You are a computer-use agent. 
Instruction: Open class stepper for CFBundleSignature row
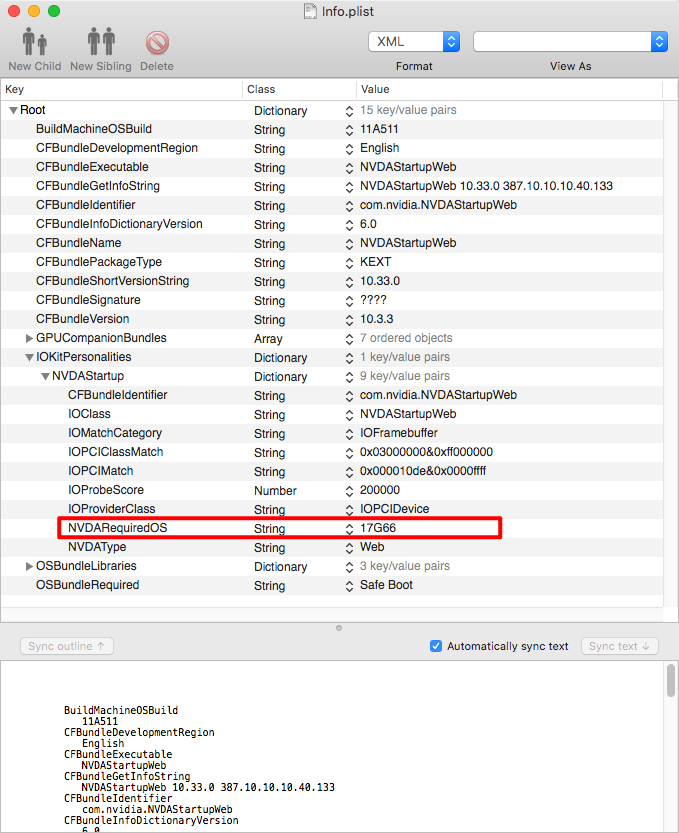coord(349,301)
